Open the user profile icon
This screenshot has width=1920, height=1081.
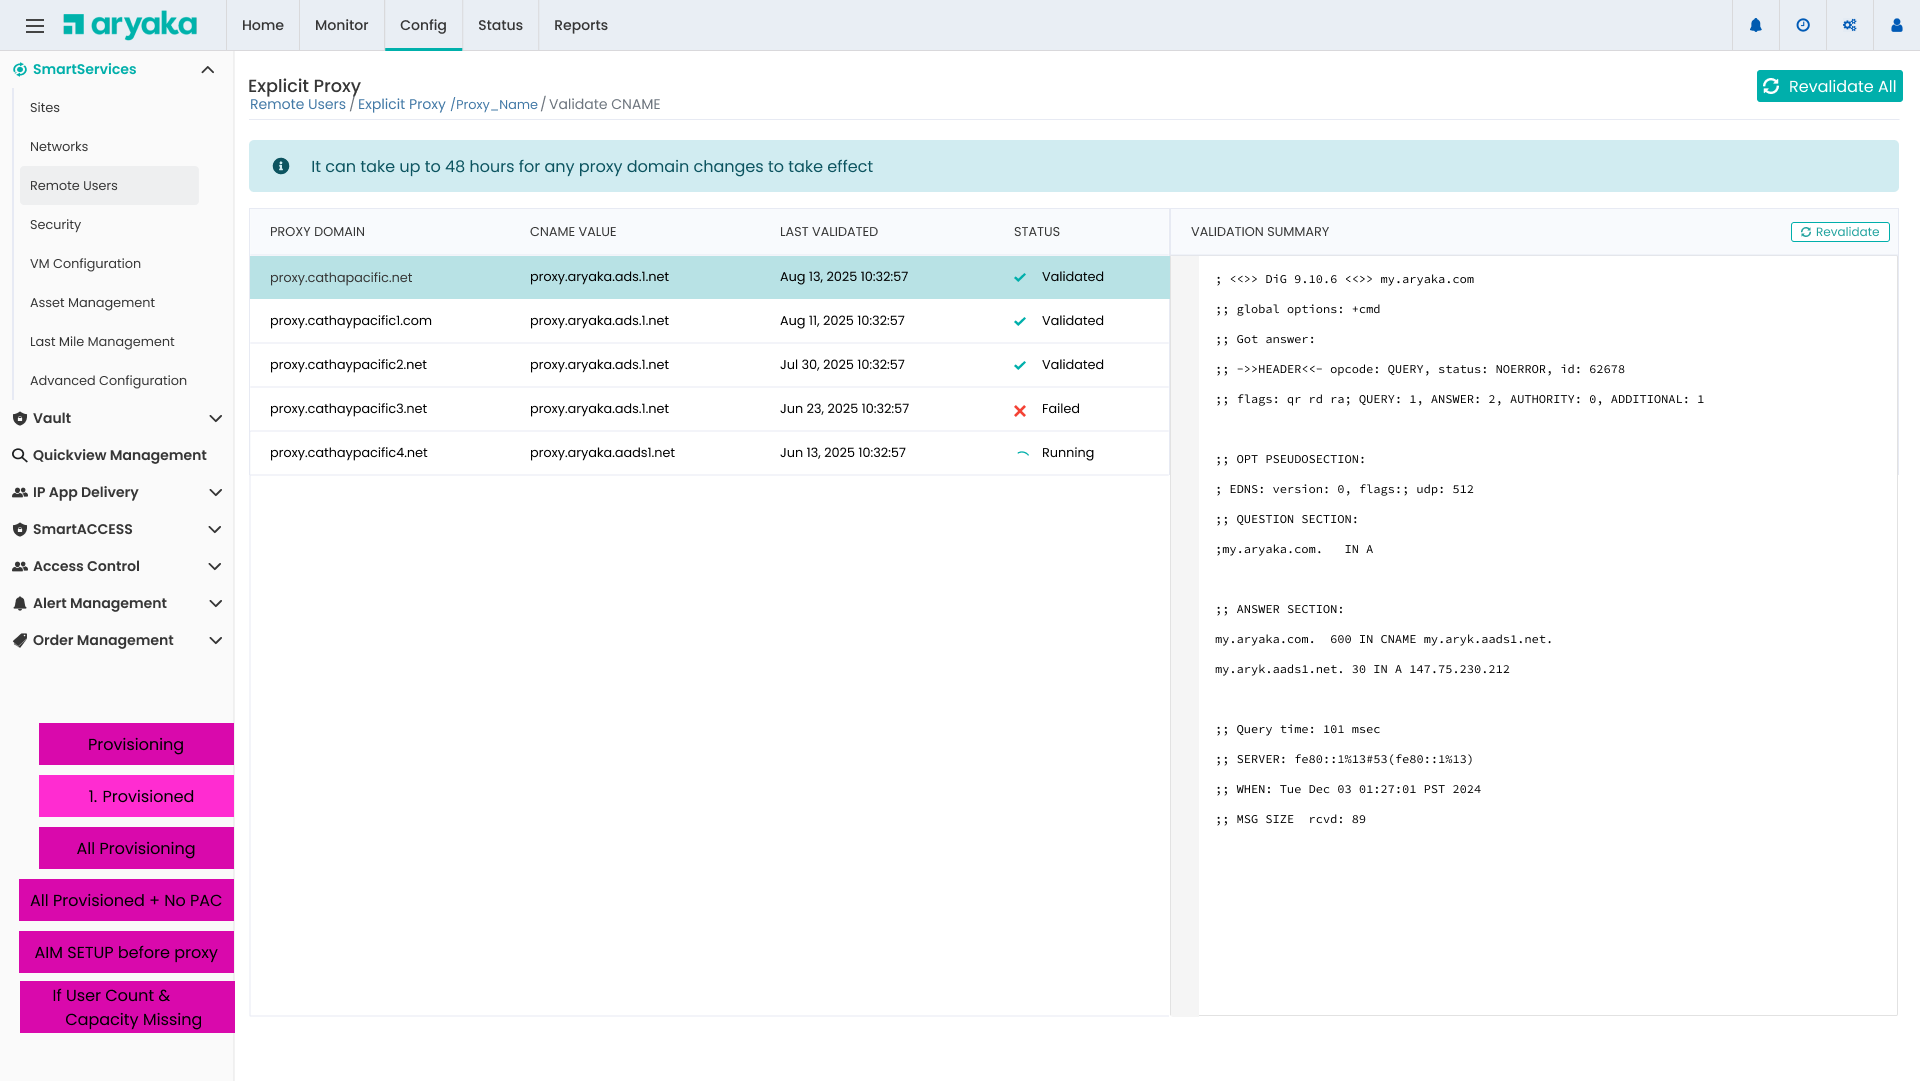[x=1896, y=25]
